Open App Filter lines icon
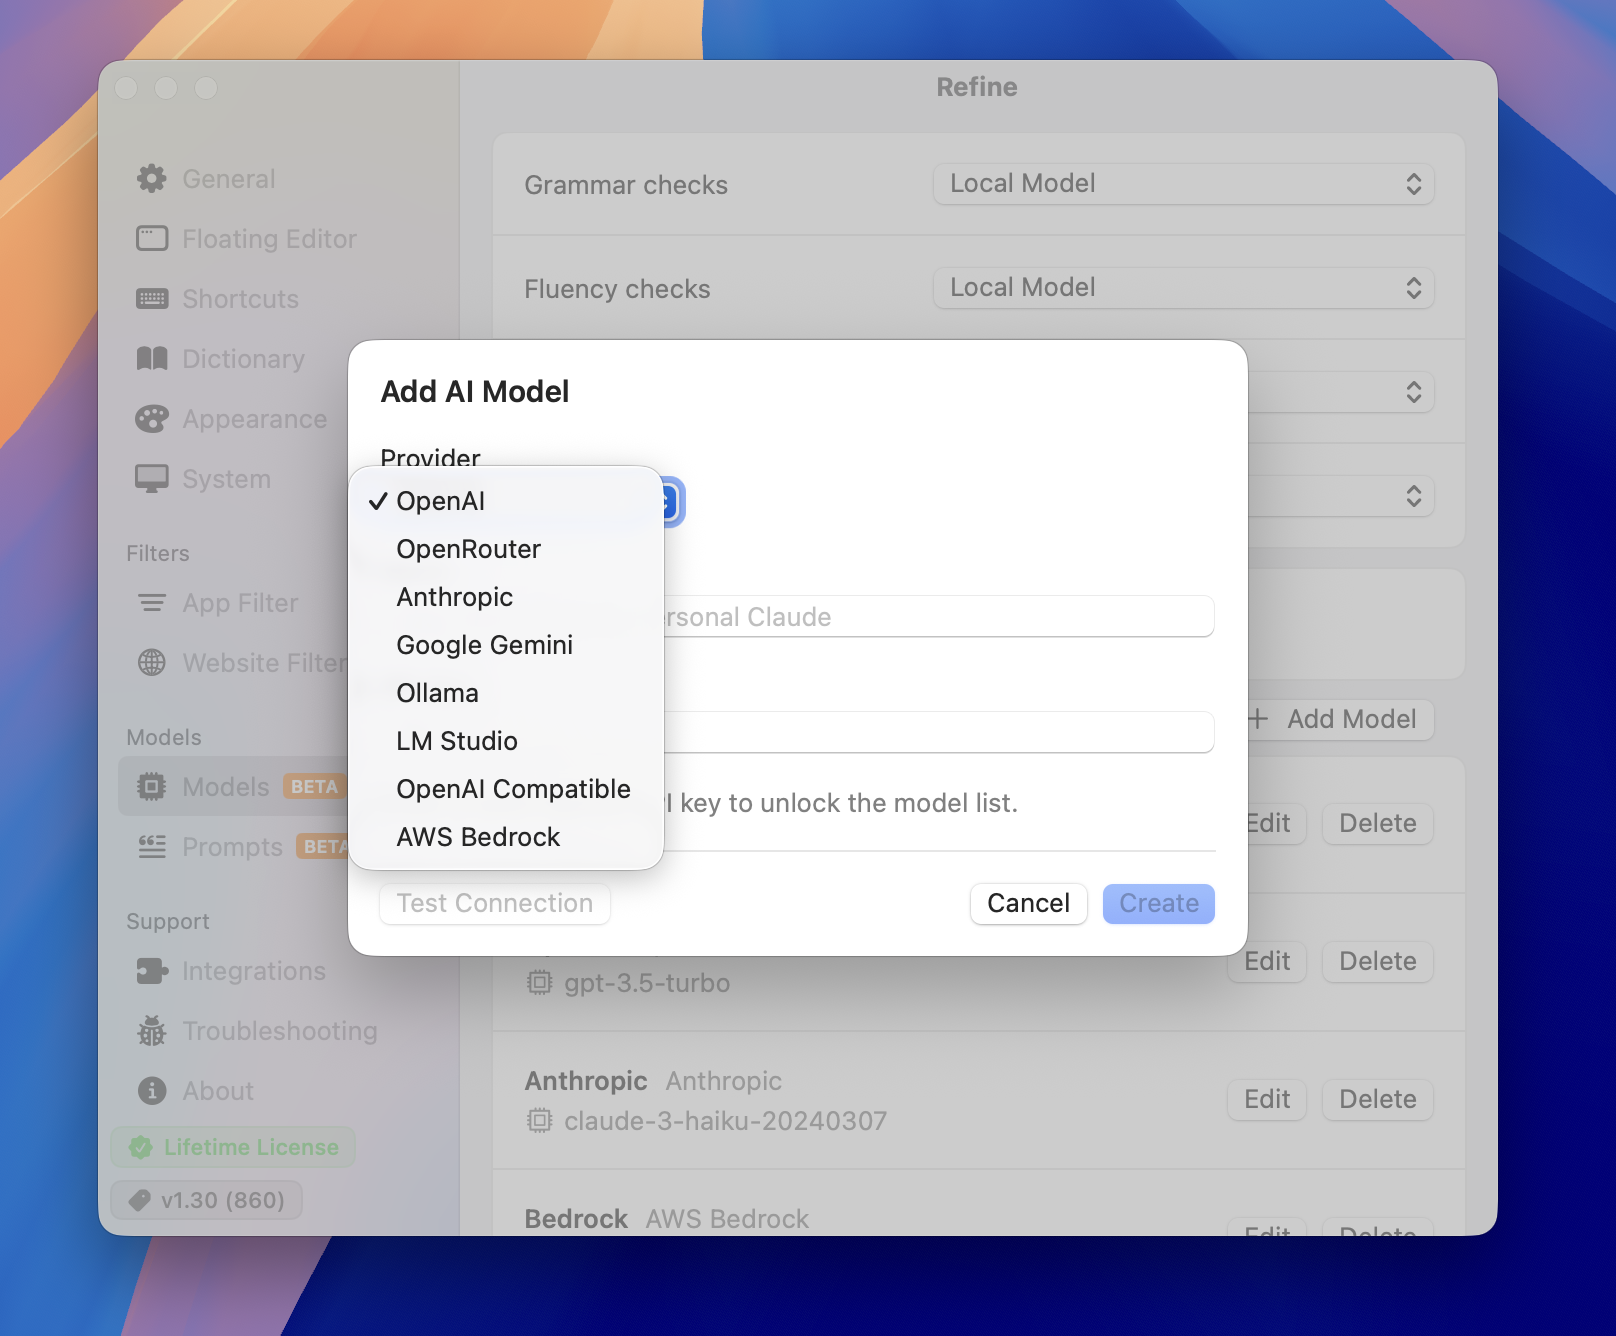1616x1336 pixels. click(x=152, y=603)
